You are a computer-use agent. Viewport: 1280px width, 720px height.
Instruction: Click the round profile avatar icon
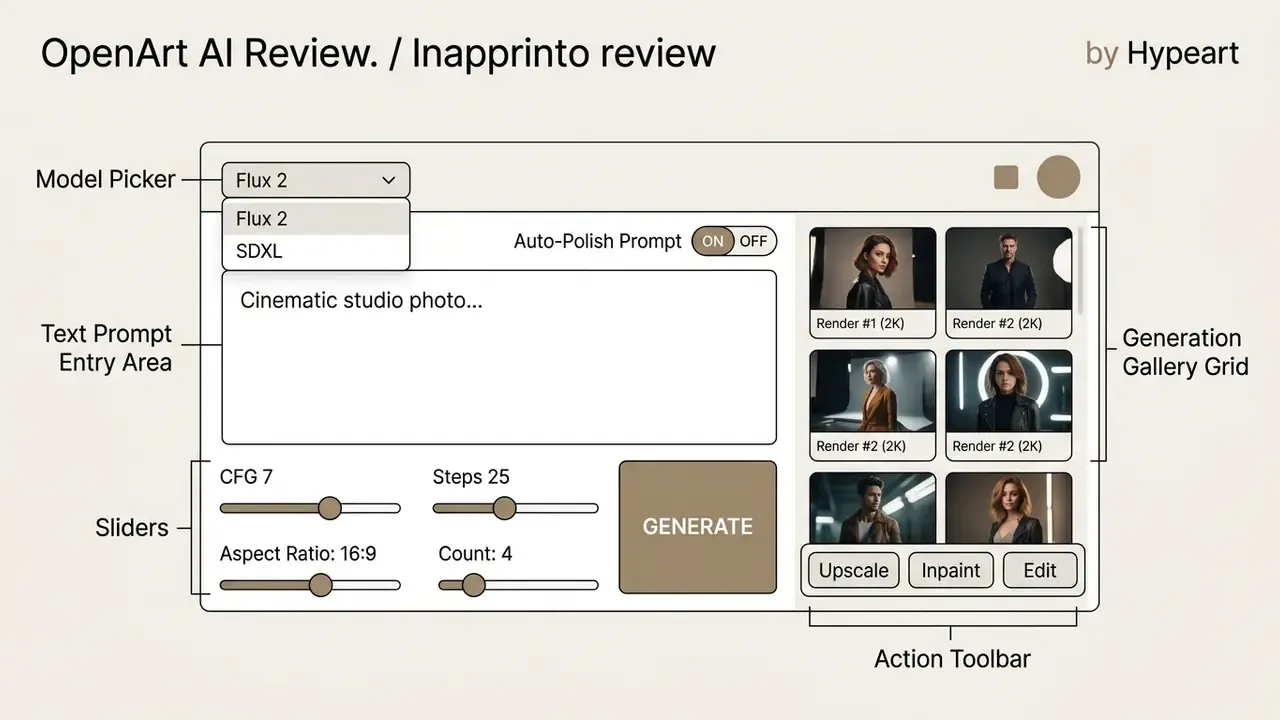pyautogui.click(x=1058, y=177)
